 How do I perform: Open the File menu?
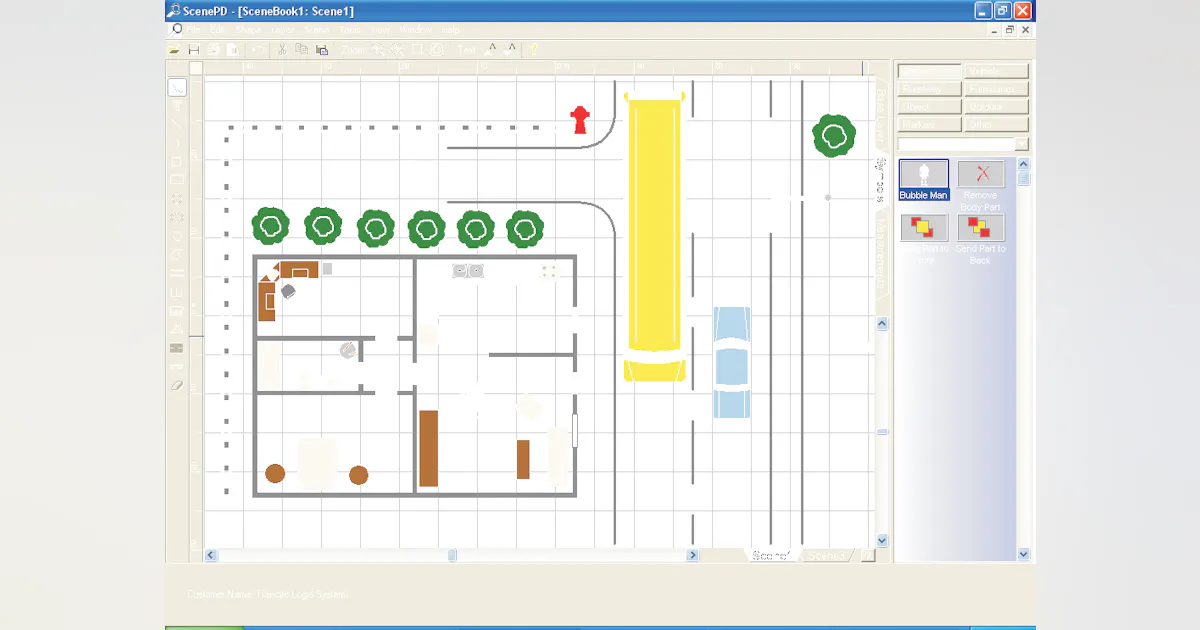[x=193, y=30]
